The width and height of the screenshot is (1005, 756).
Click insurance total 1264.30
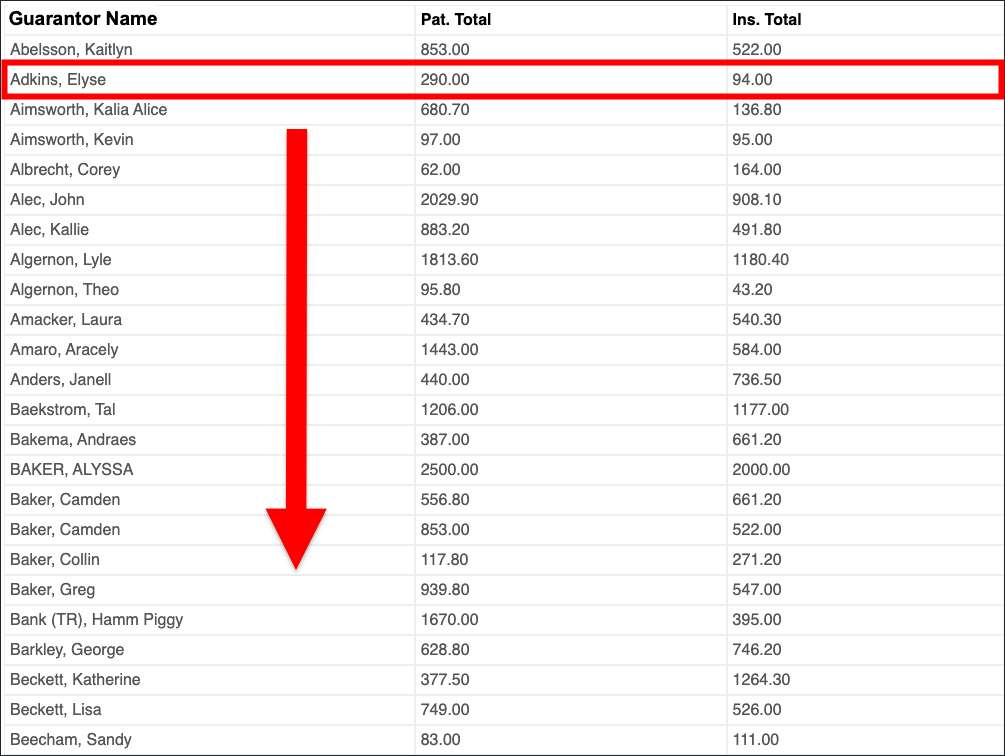click(761, 680)
